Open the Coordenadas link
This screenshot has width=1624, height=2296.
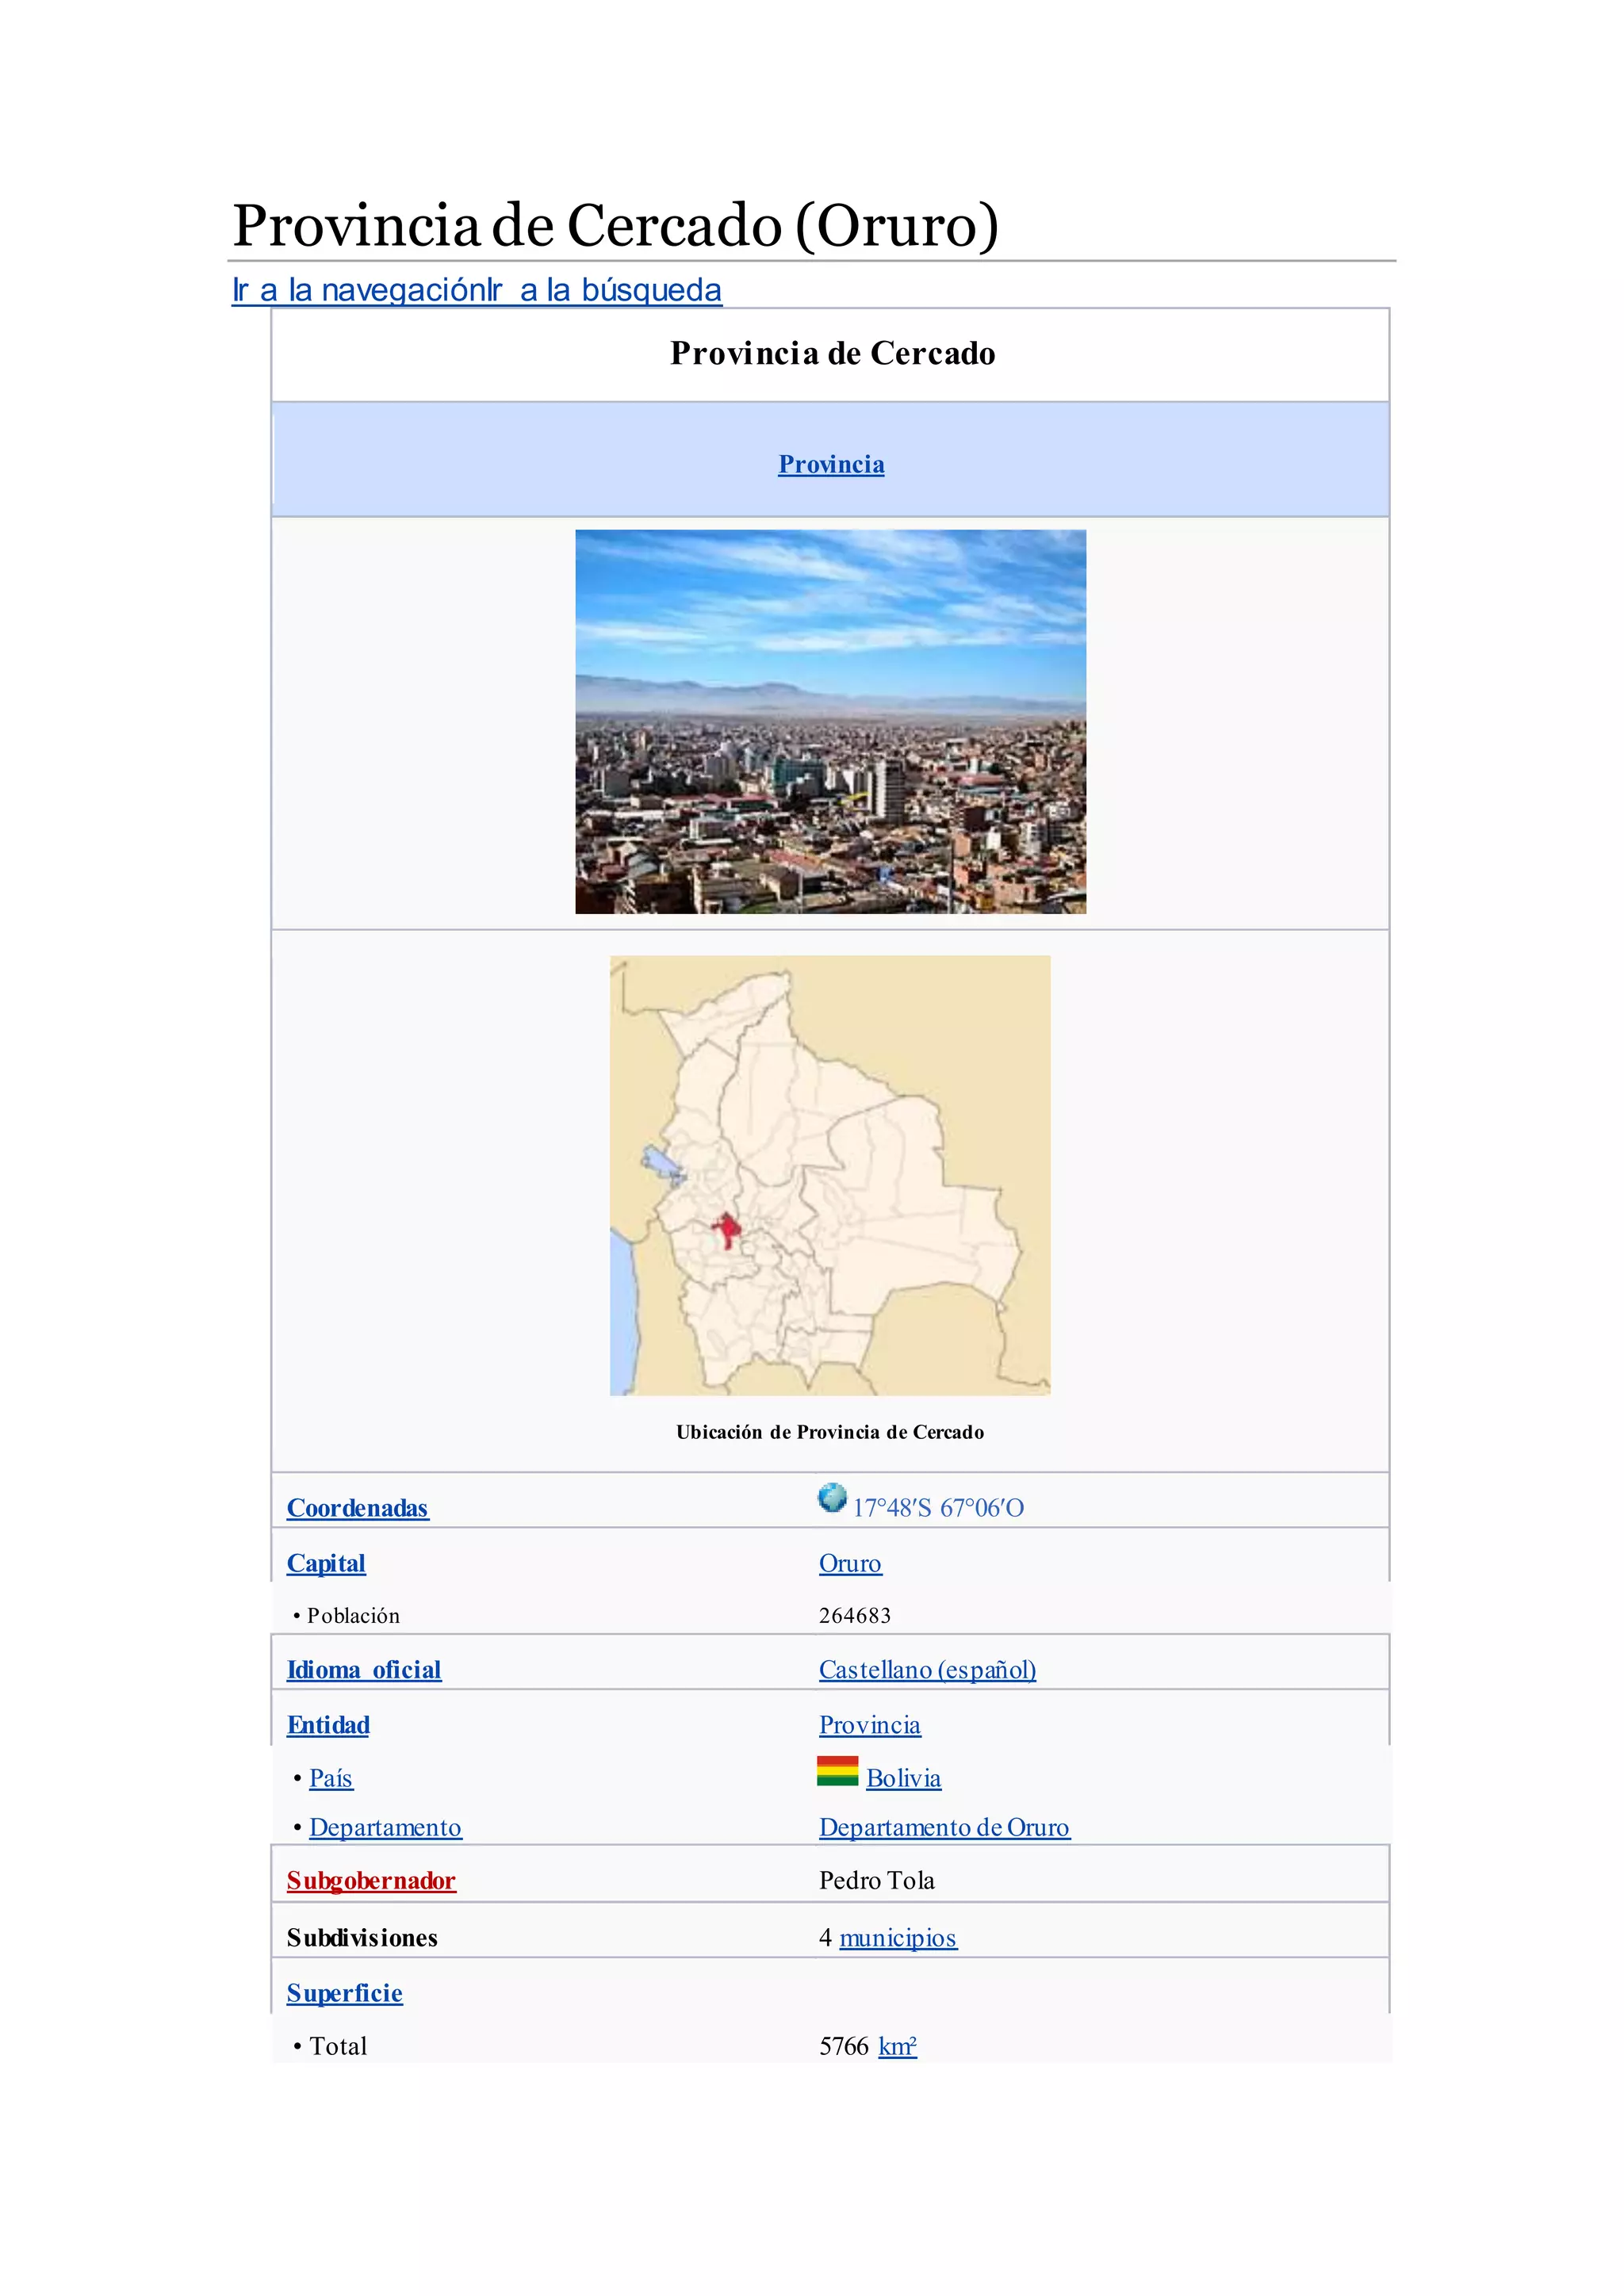click(357, 1508)
